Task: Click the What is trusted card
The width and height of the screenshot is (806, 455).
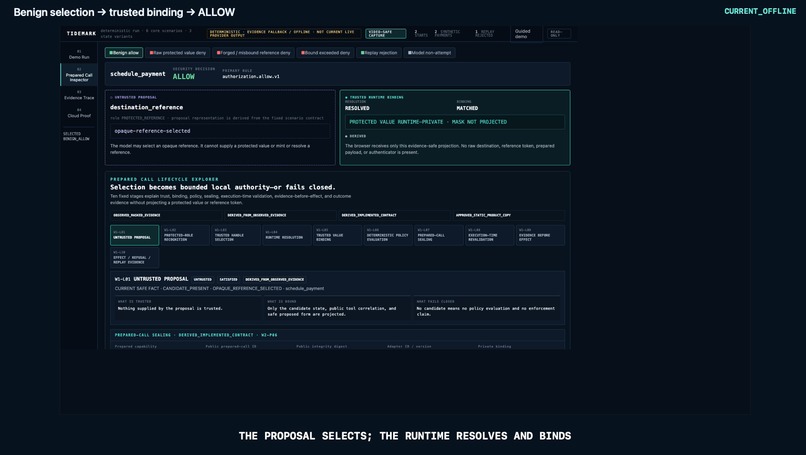Action: coord(186,307)
